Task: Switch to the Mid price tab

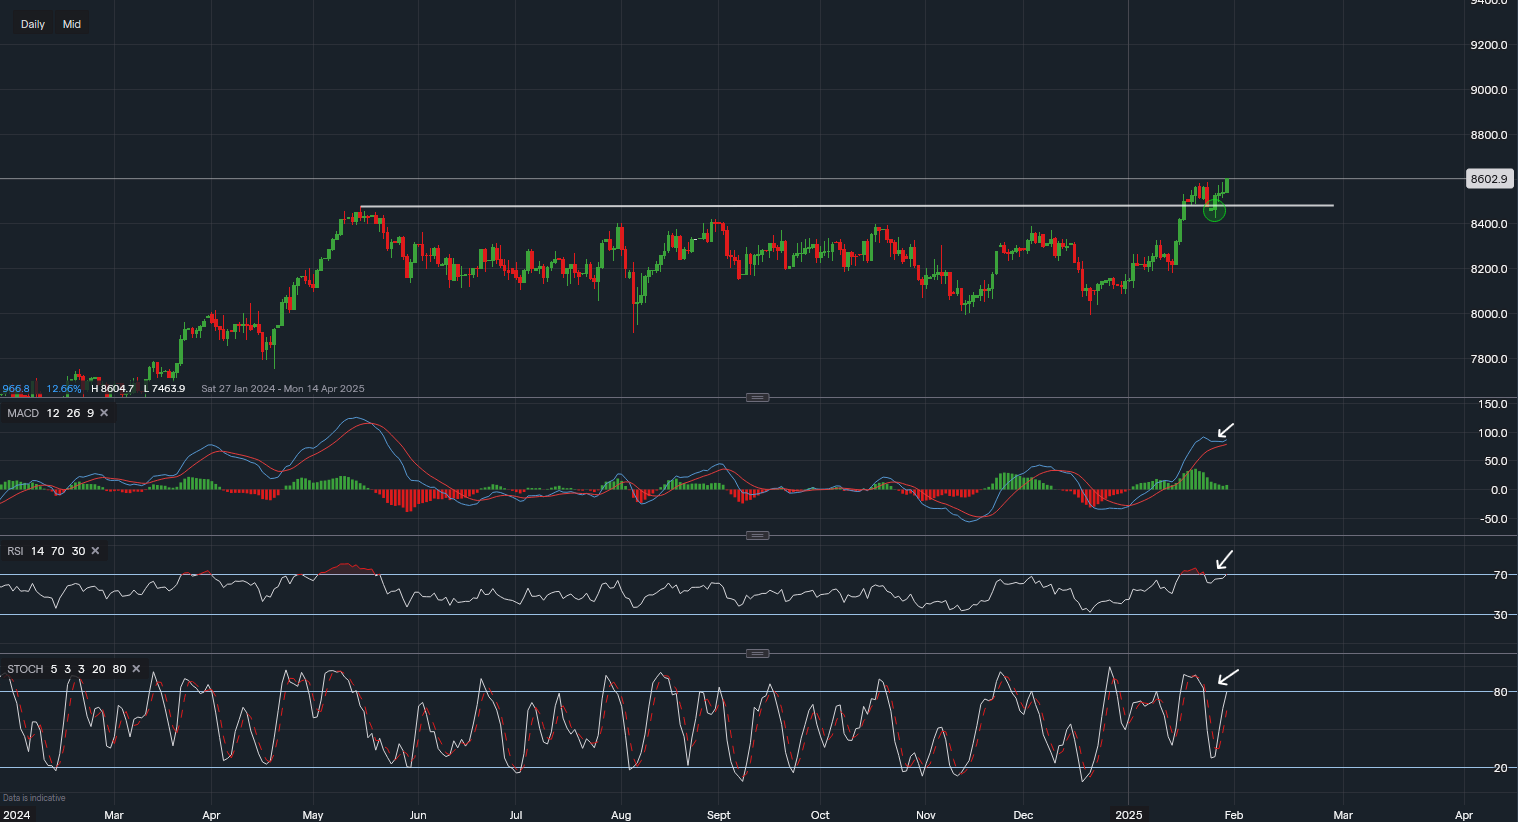Action: click(x=71, y=23)
